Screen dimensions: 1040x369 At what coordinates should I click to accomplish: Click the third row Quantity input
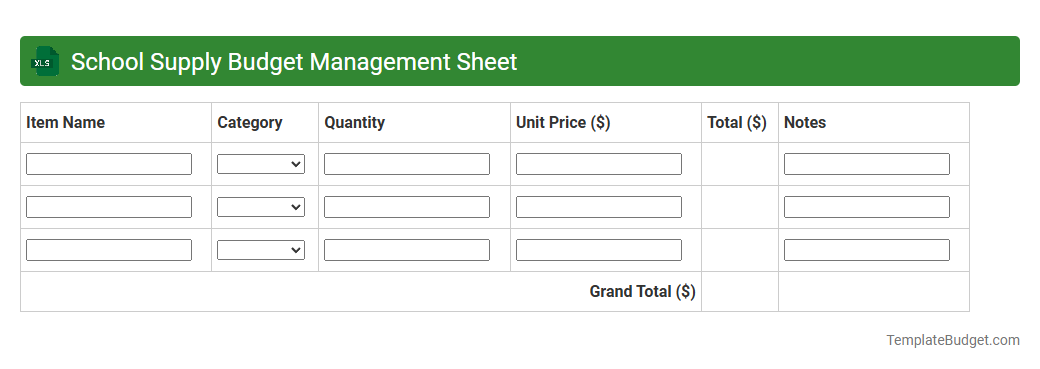pos(407,250)
